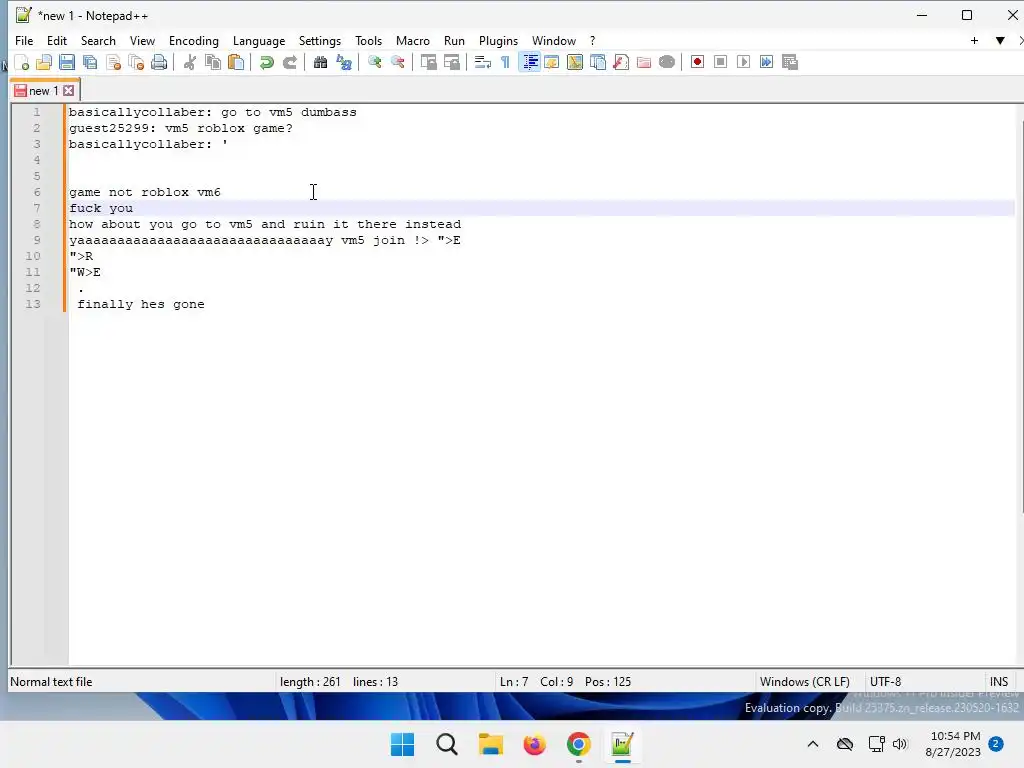Open a file using the folder icon
Viewport: 1024px width, 768px height.
tap(44, 62)
